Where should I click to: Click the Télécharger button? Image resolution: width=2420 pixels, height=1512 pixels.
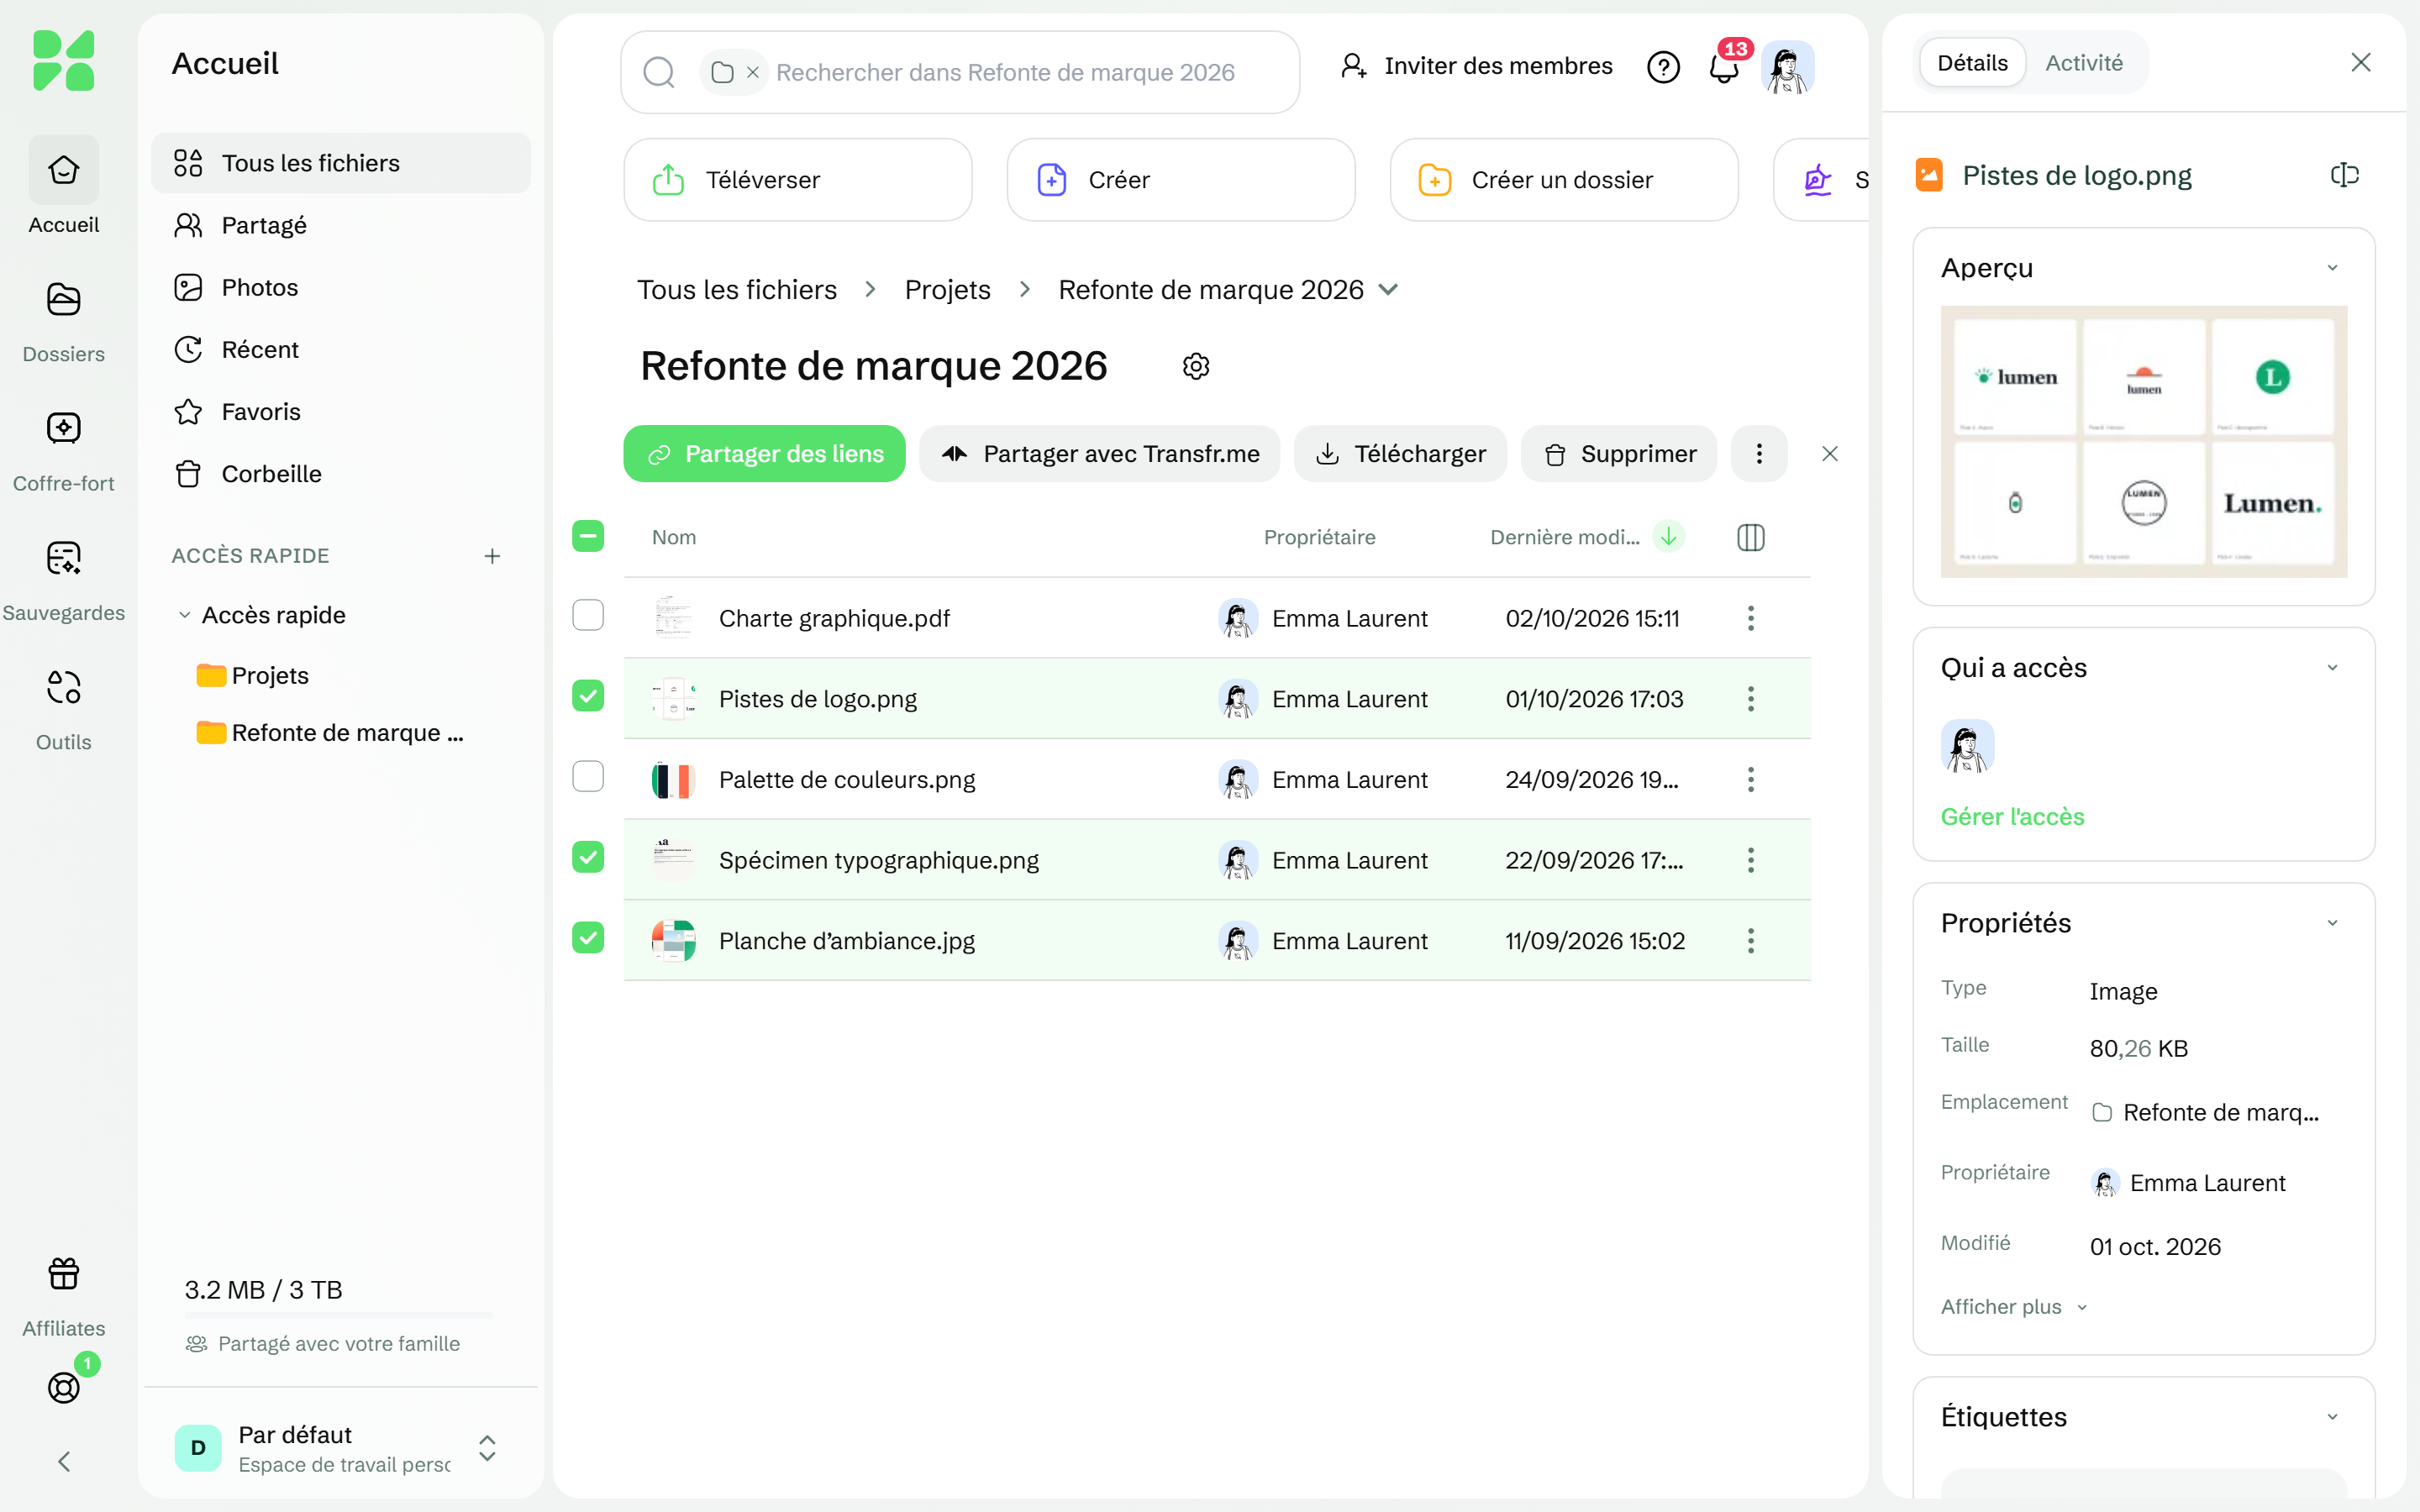1400,454
